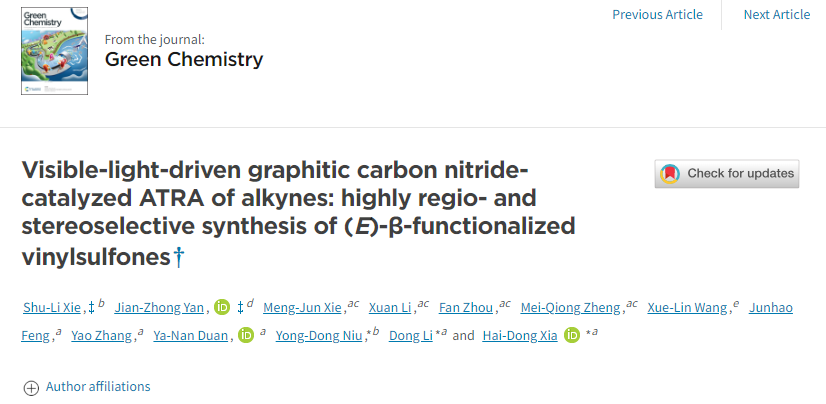Click the double-dagger footnote after Shu-Li Xie
Viewport: 826px width, 404px height.
tap(91, 308)
